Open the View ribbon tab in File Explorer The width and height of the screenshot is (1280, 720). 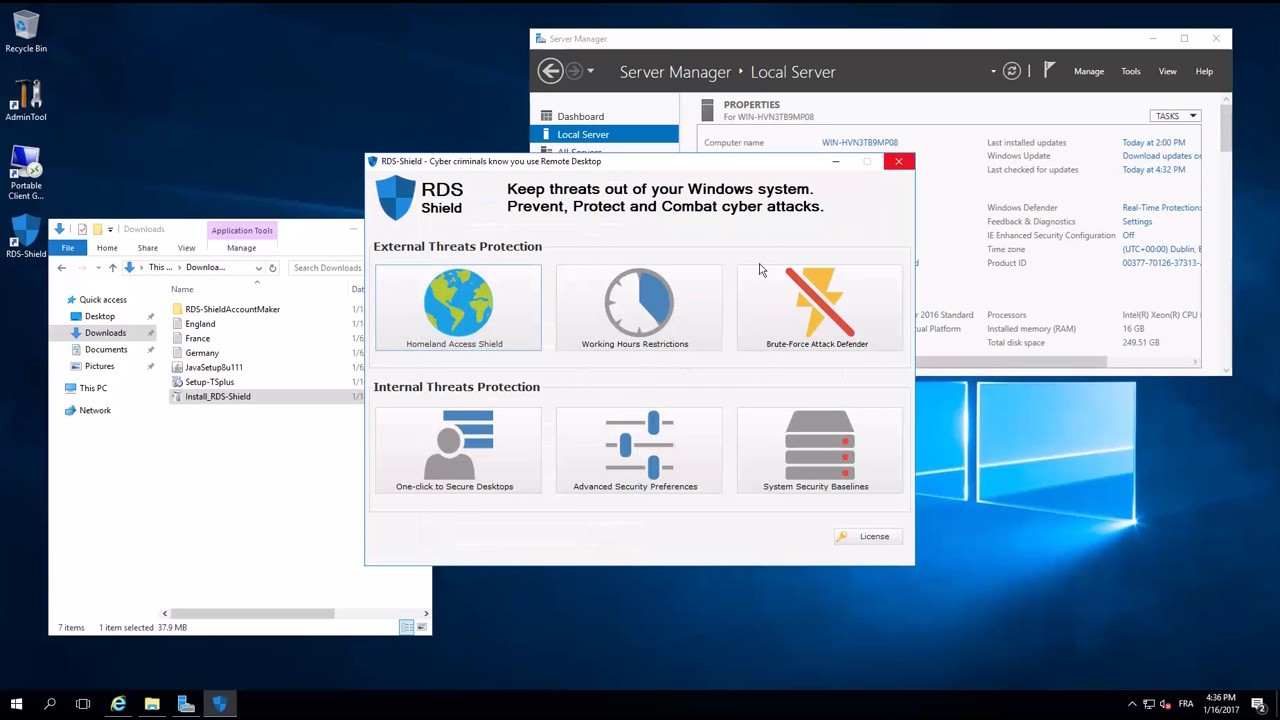pos(186,248)
